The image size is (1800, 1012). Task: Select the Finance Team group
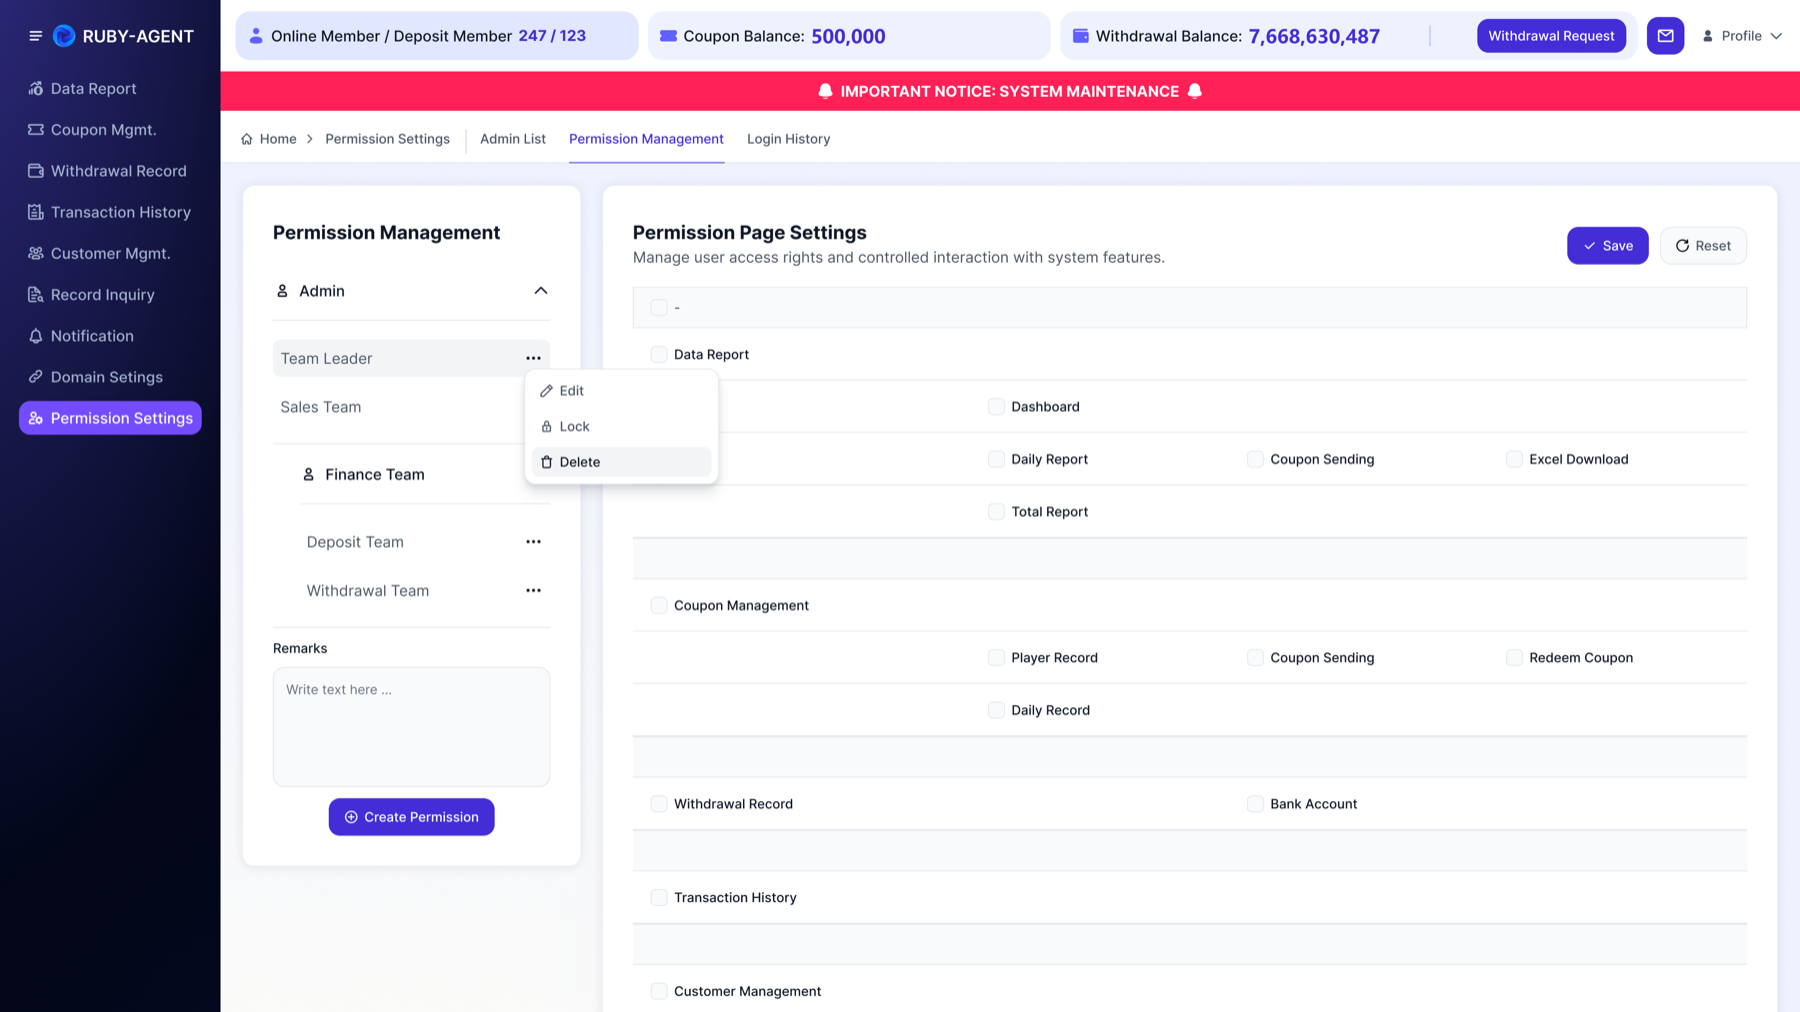(x=374, y=474)
